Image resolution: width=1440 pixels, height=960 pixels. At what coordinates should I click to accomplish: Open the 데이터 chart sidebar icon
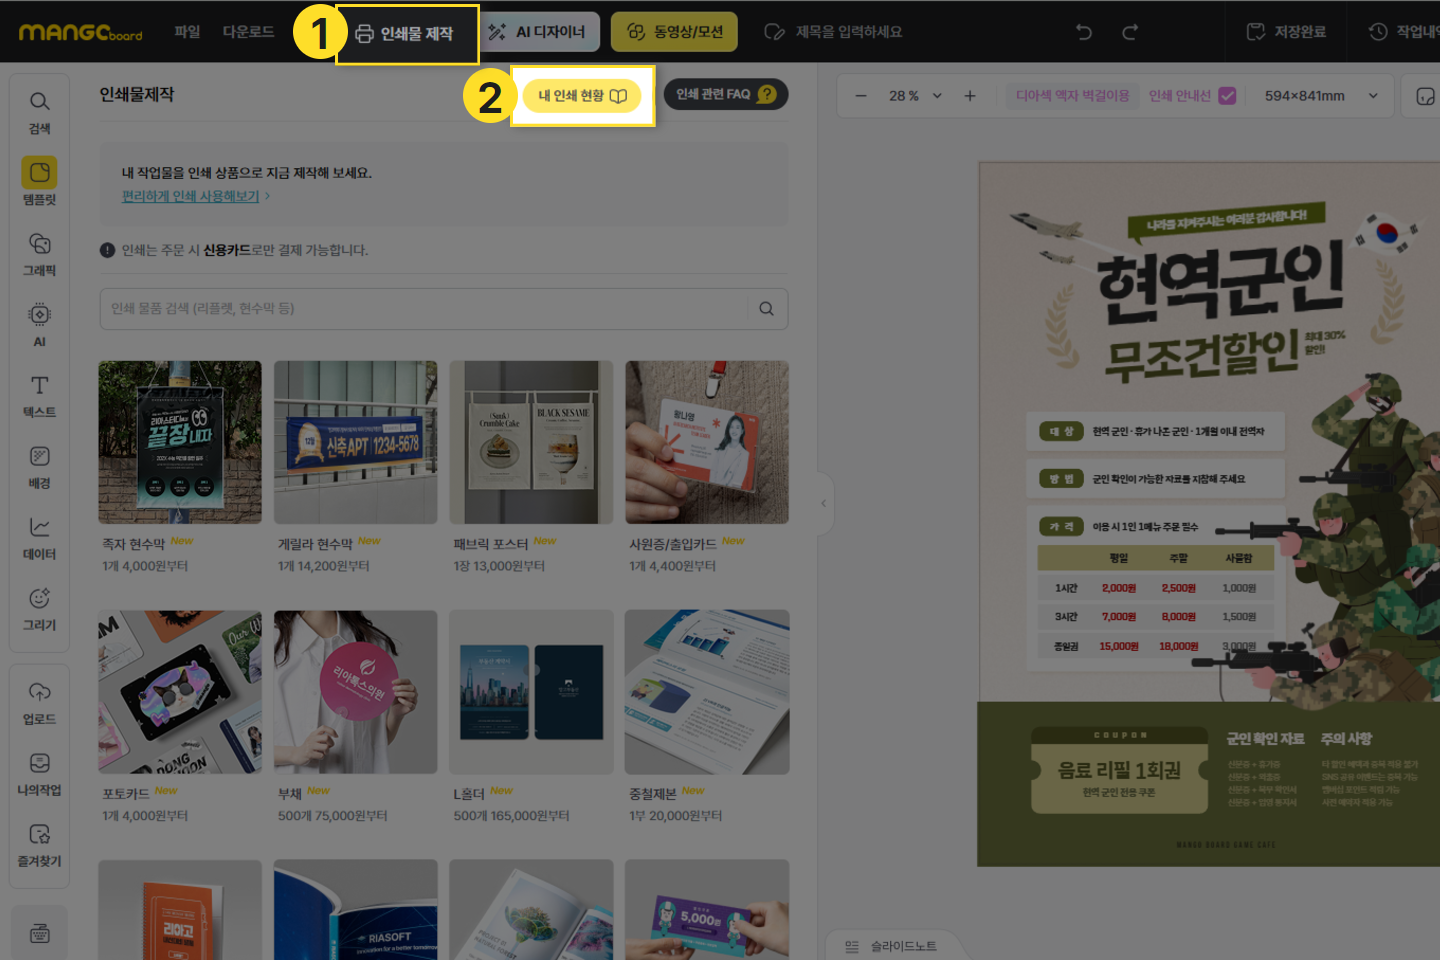click(x=39, y=538)
